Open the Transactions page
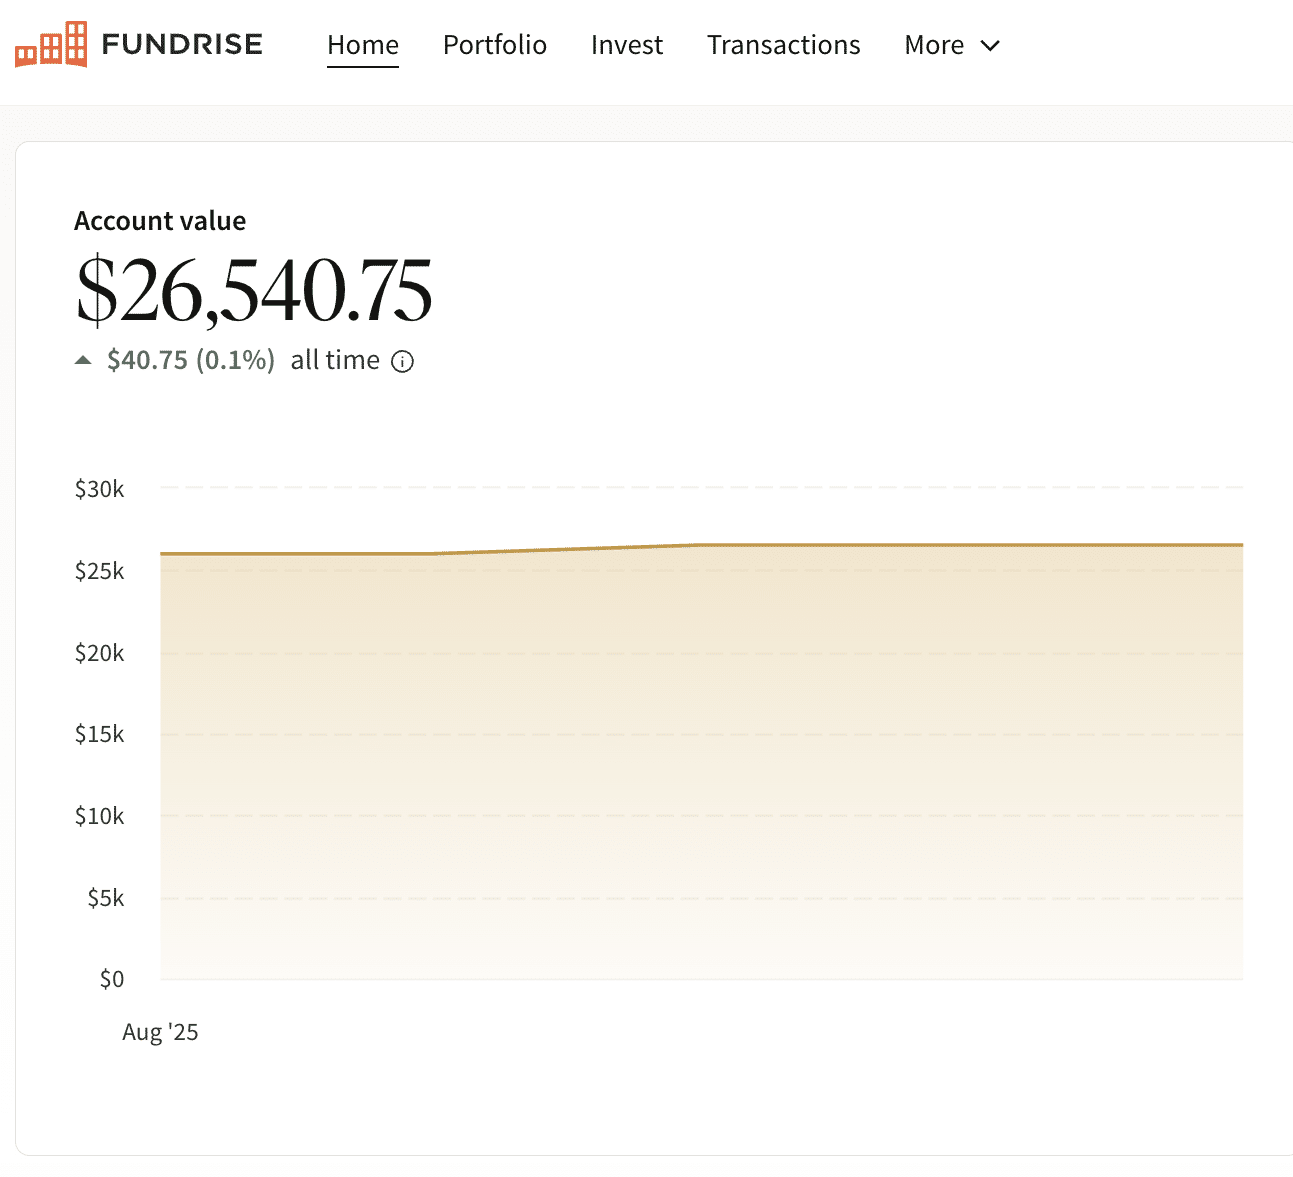 pyautogui.click(x=783, y=46)
